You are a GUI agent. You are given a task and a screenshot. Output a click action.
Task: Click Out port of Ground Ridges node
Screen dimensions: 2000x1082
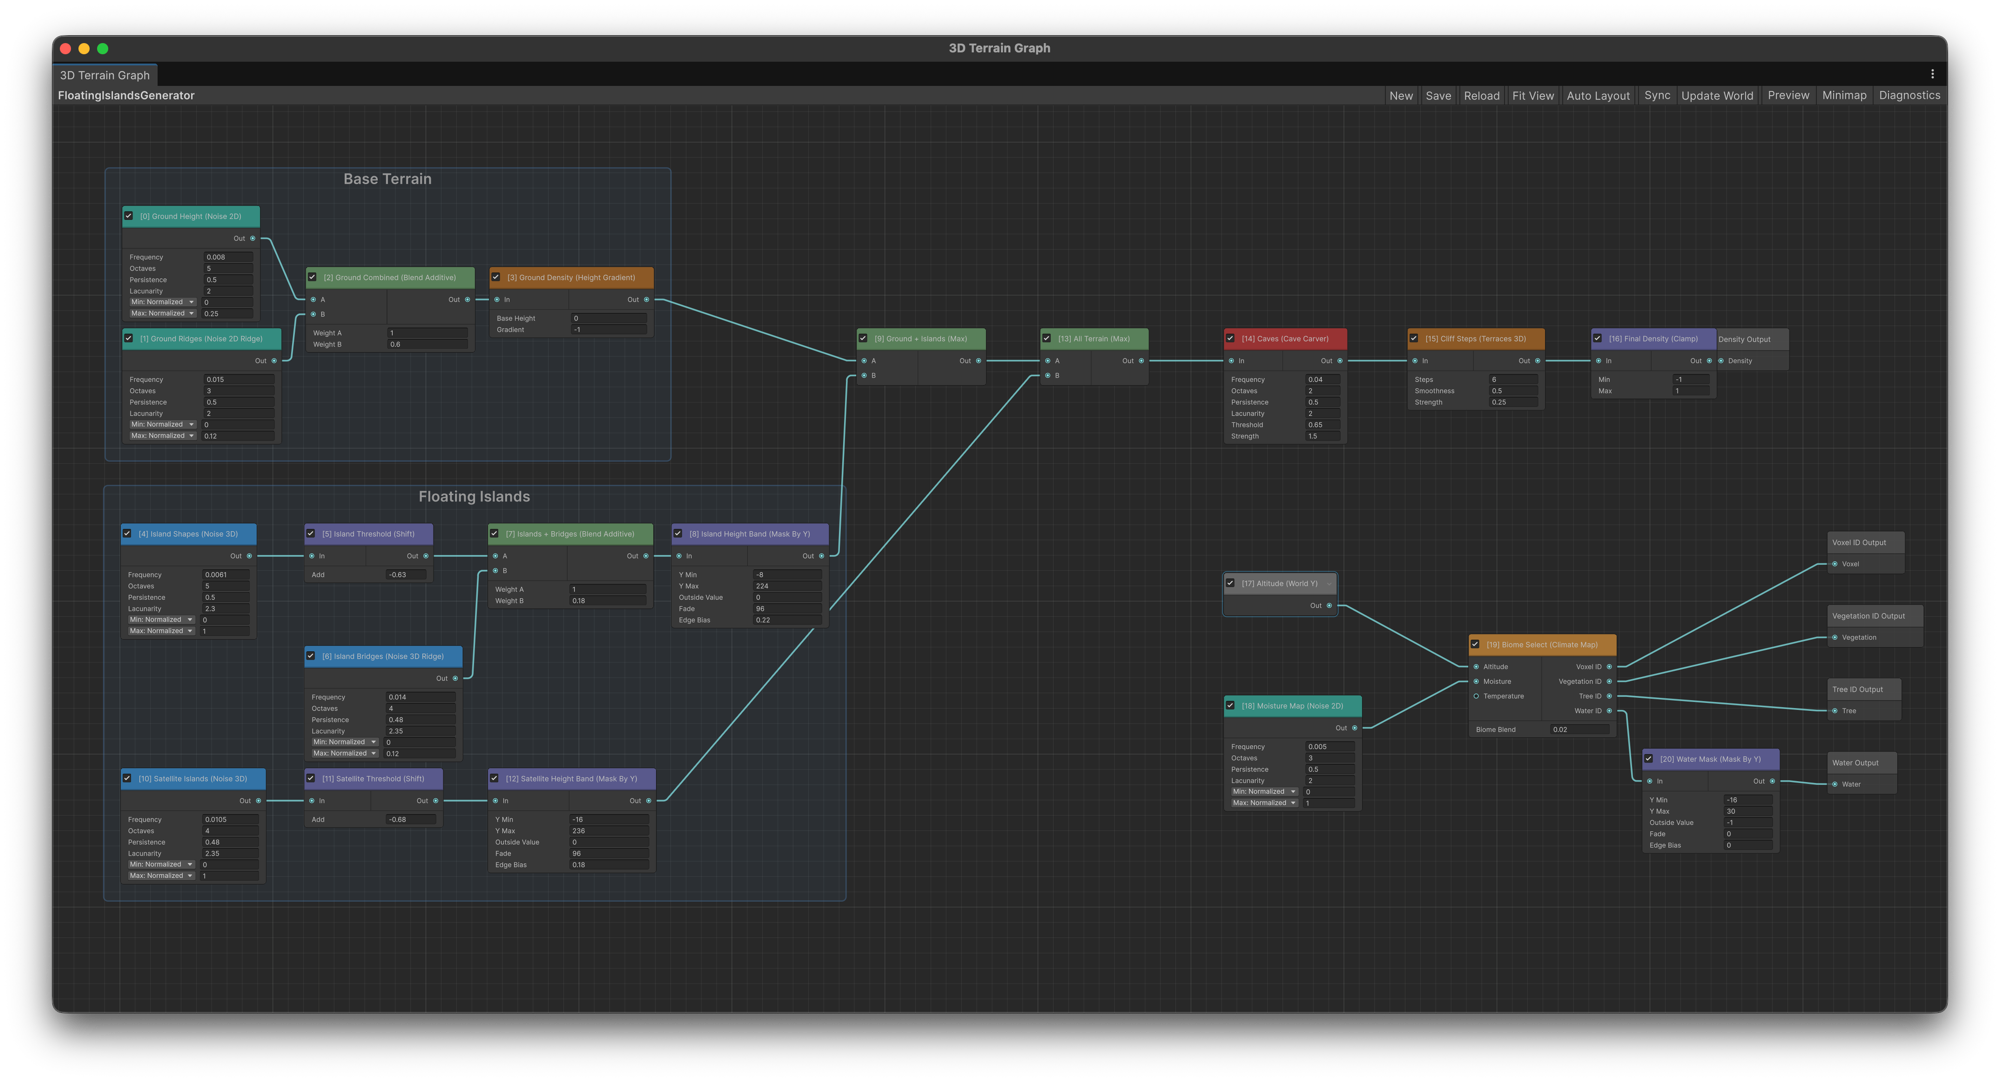click(274, 361)
